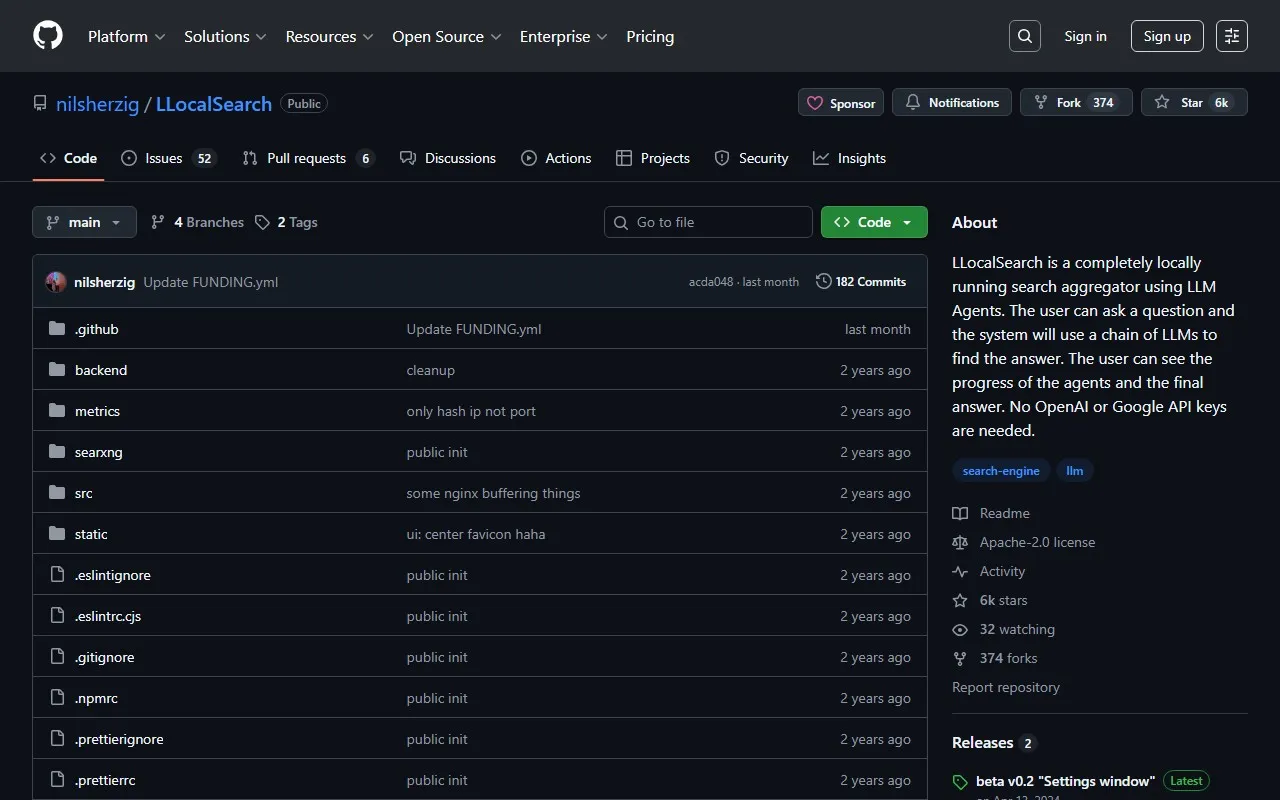Open the Readme via the book icon
Screen dimensions: 1280x800
[960, 513]
